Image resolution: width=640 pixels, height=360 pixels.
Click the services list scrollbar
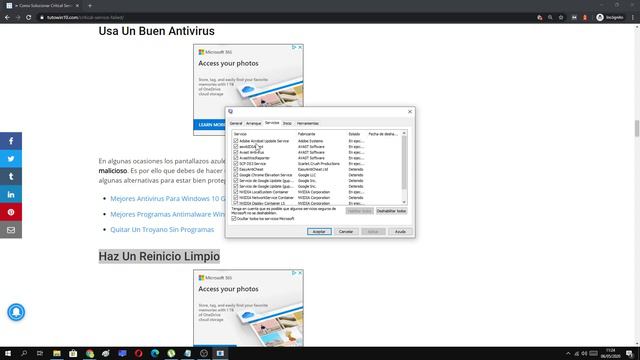(404, 162)
